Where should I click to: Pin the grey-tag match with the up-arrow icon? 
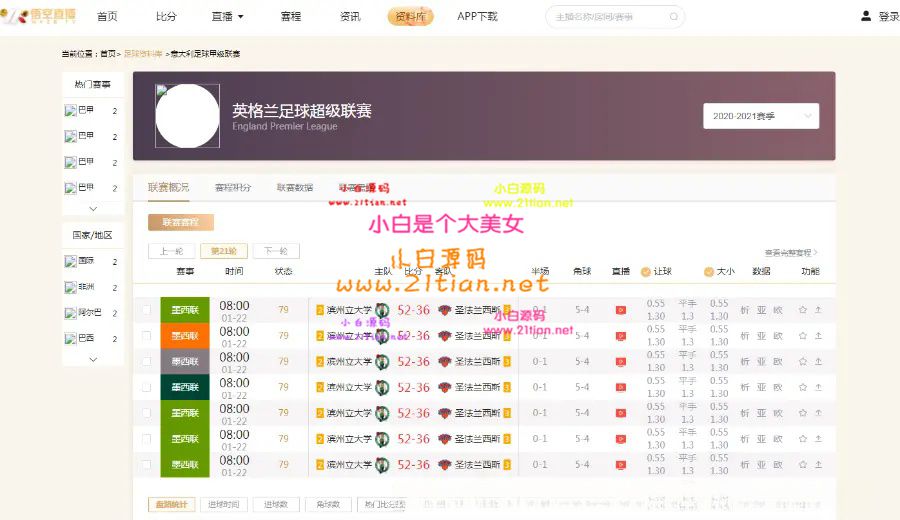pos(818,362)
